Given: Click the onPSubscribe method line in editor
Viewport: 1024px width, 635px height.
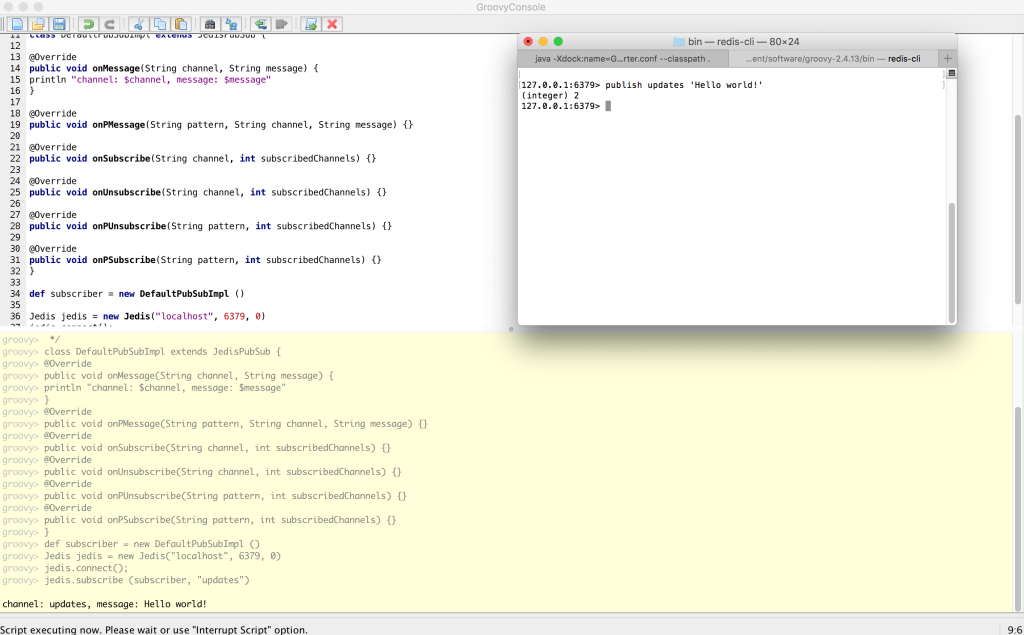Looking at the screenshot, I should (x=205, y=260).
